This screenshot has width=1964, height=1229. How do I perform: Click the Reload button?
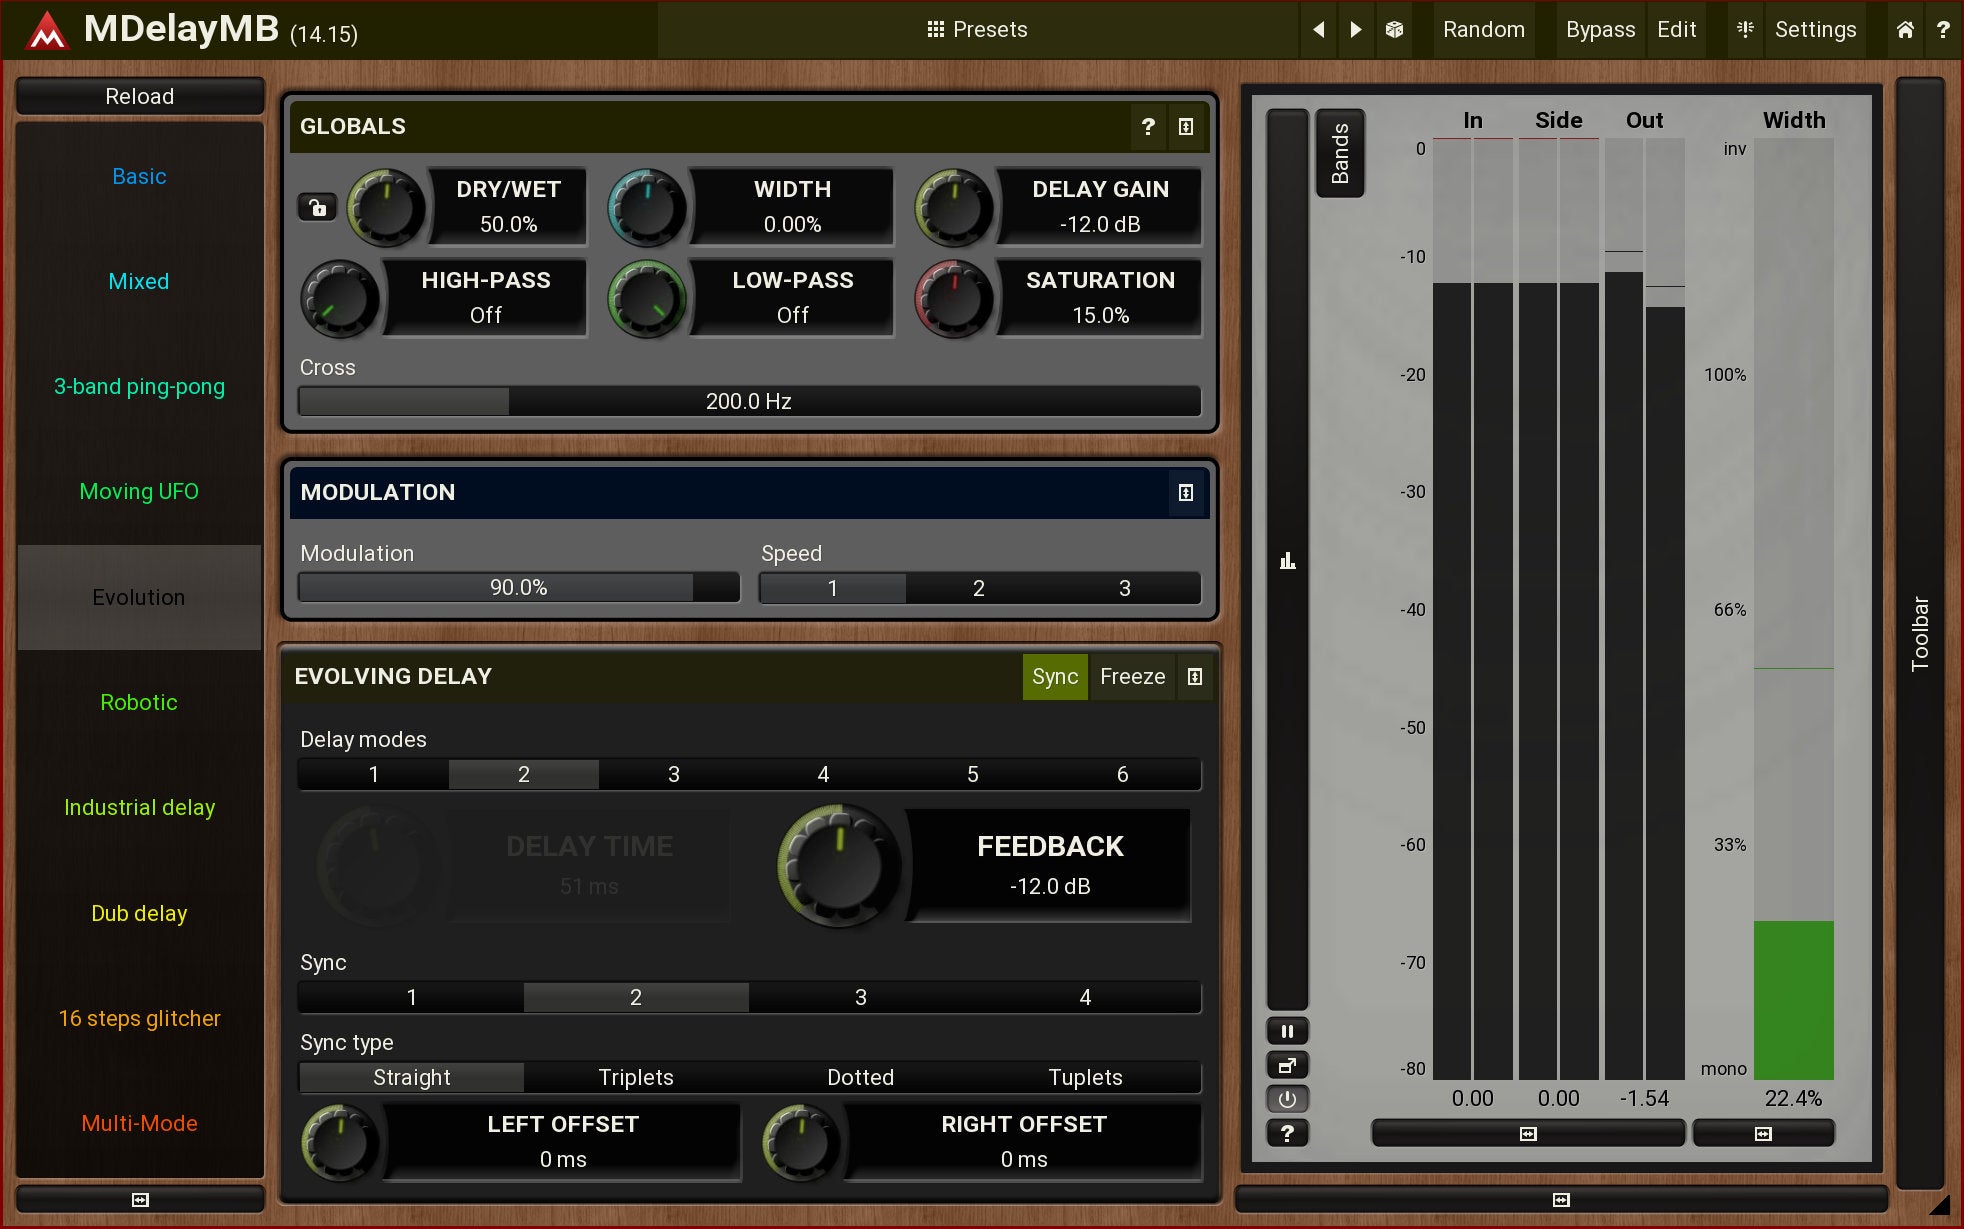coord(139,96)
